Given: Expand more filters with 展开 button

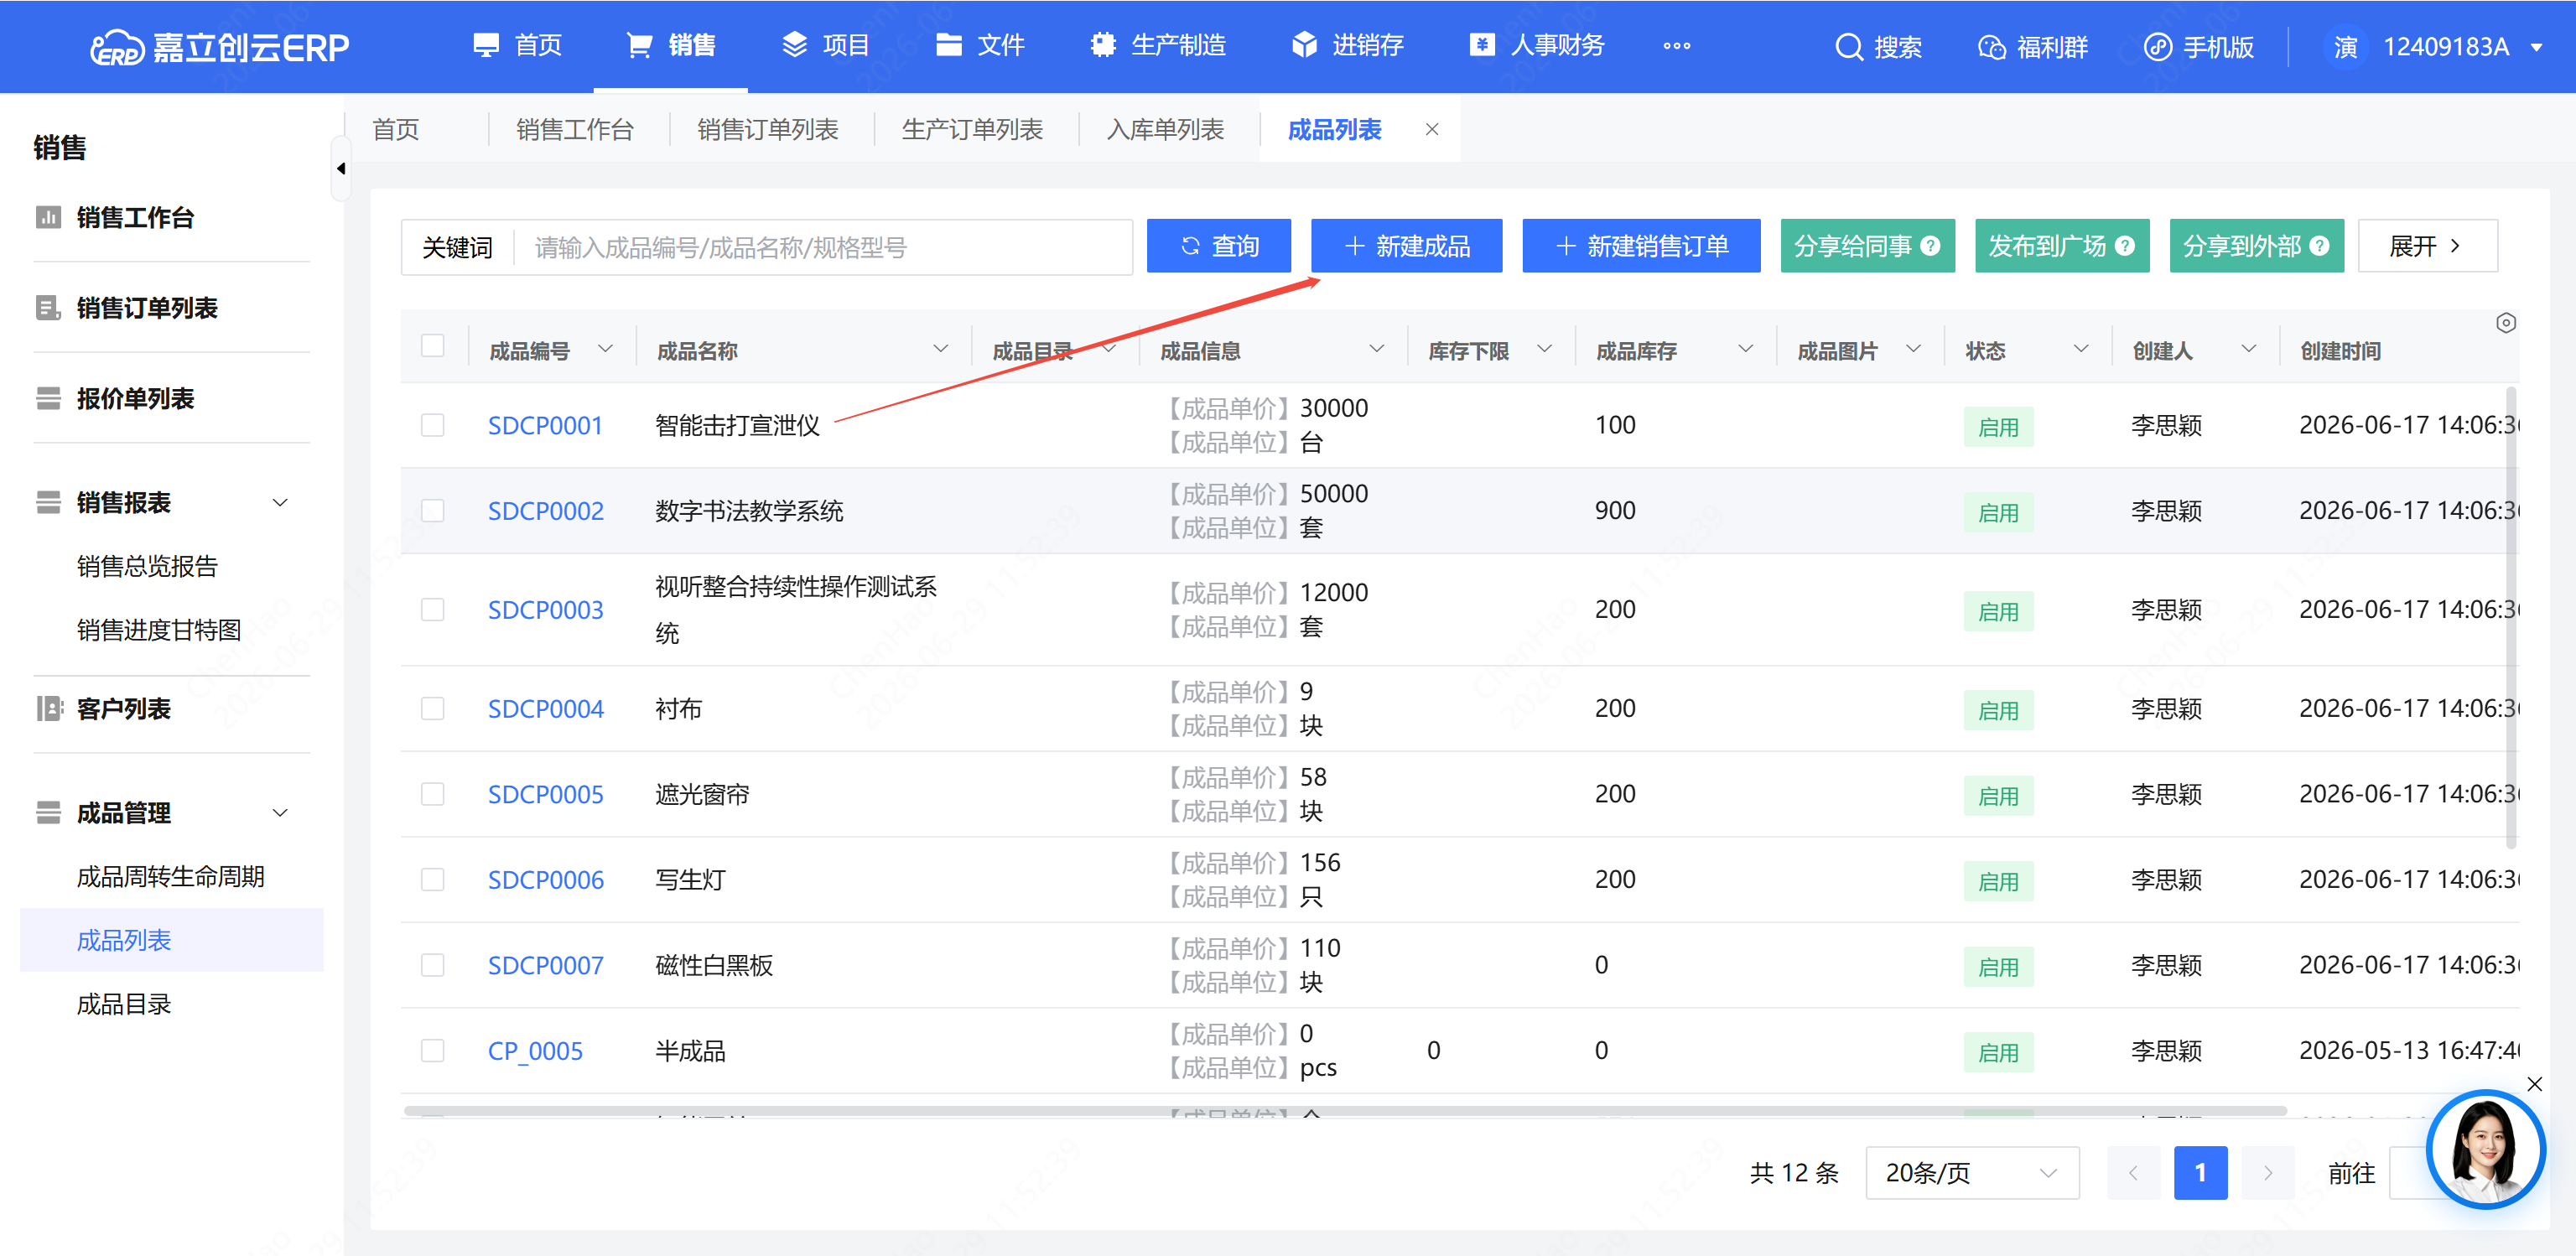Looking at the screenshot, I should tap(2427, 246).
